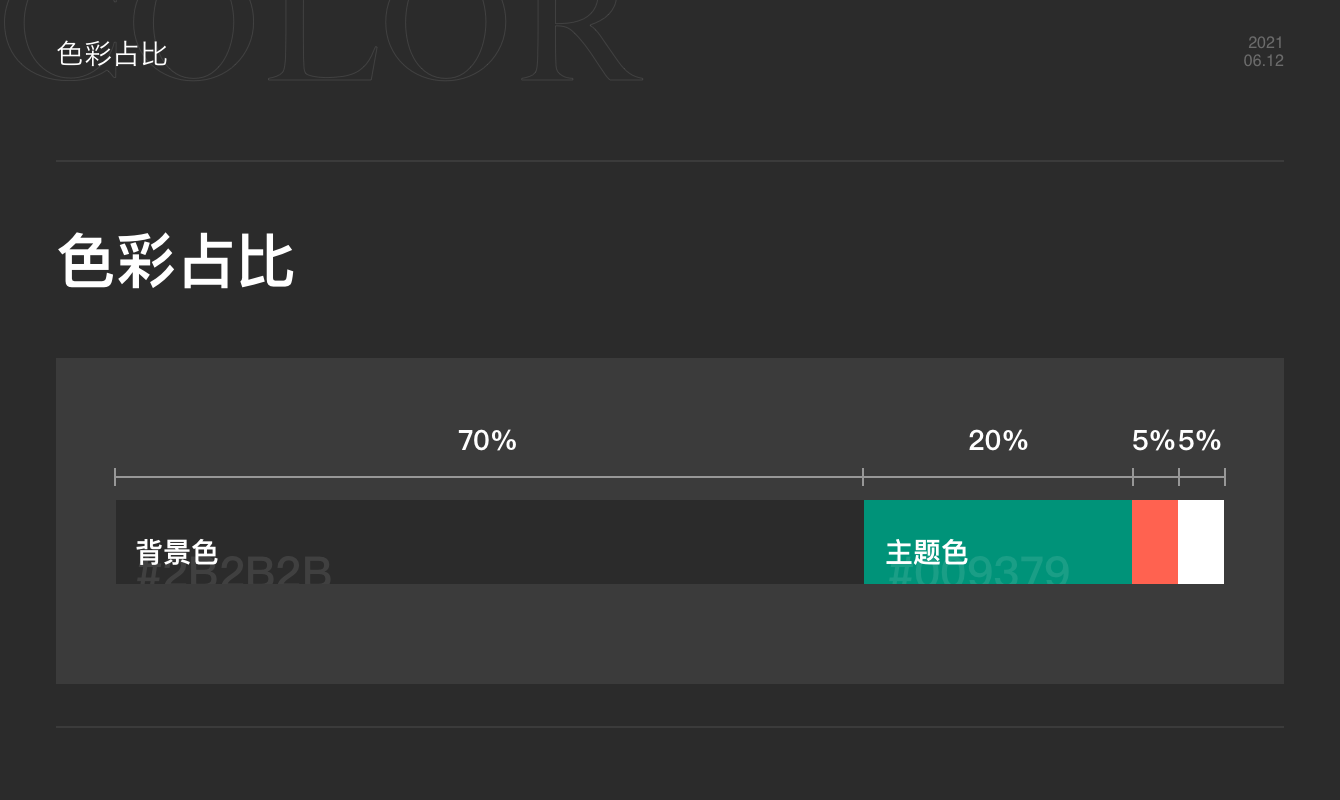Click the "5%" label above the white swatch
Viewport: 1340px width, 800px height.
point(1200,440)
